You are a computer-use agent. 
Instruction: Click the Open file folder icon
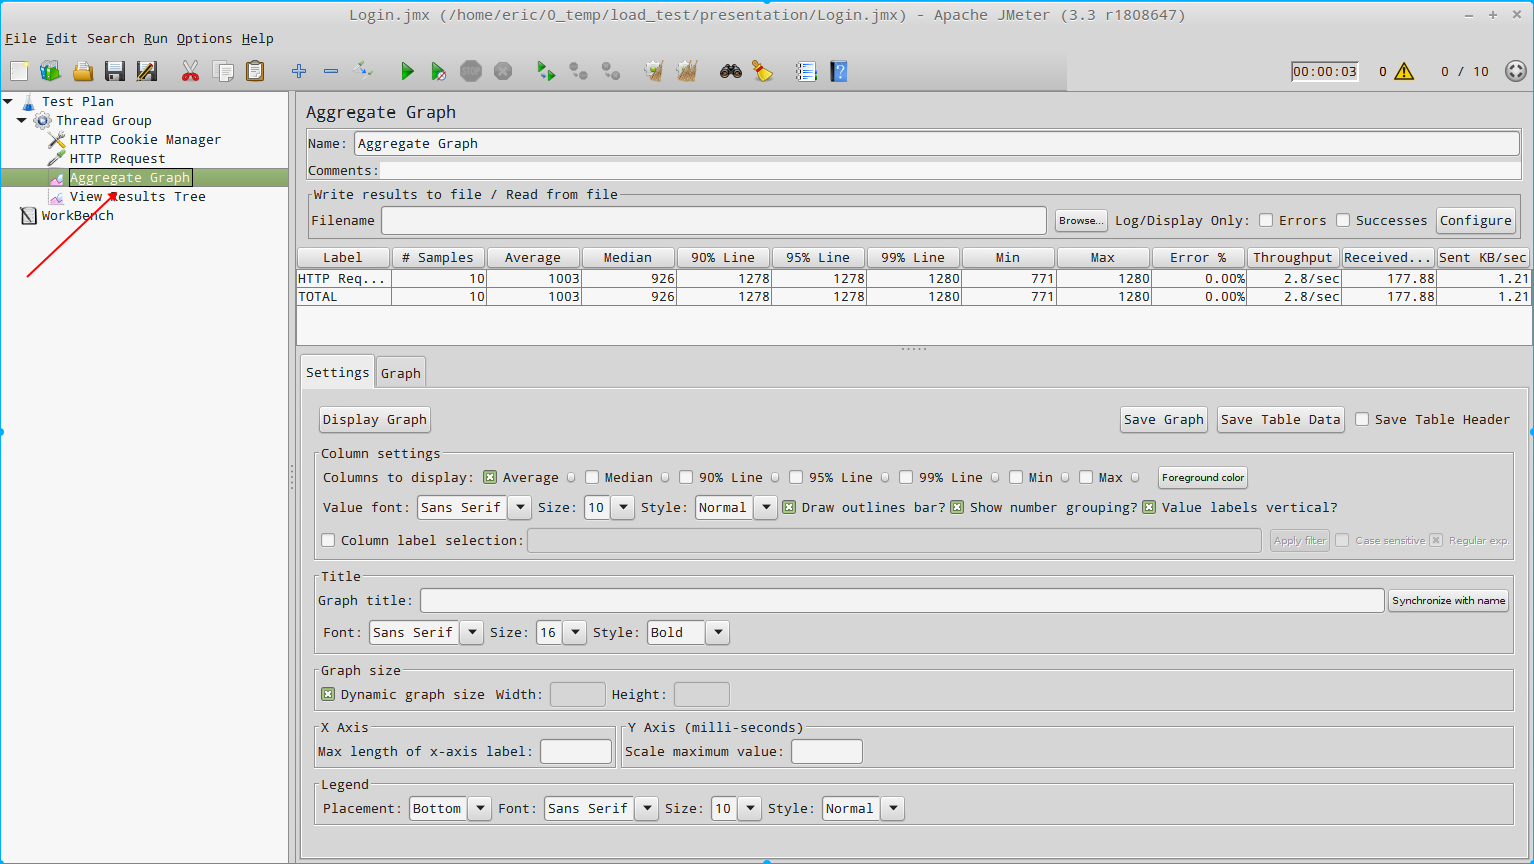(x=83, y=71)
